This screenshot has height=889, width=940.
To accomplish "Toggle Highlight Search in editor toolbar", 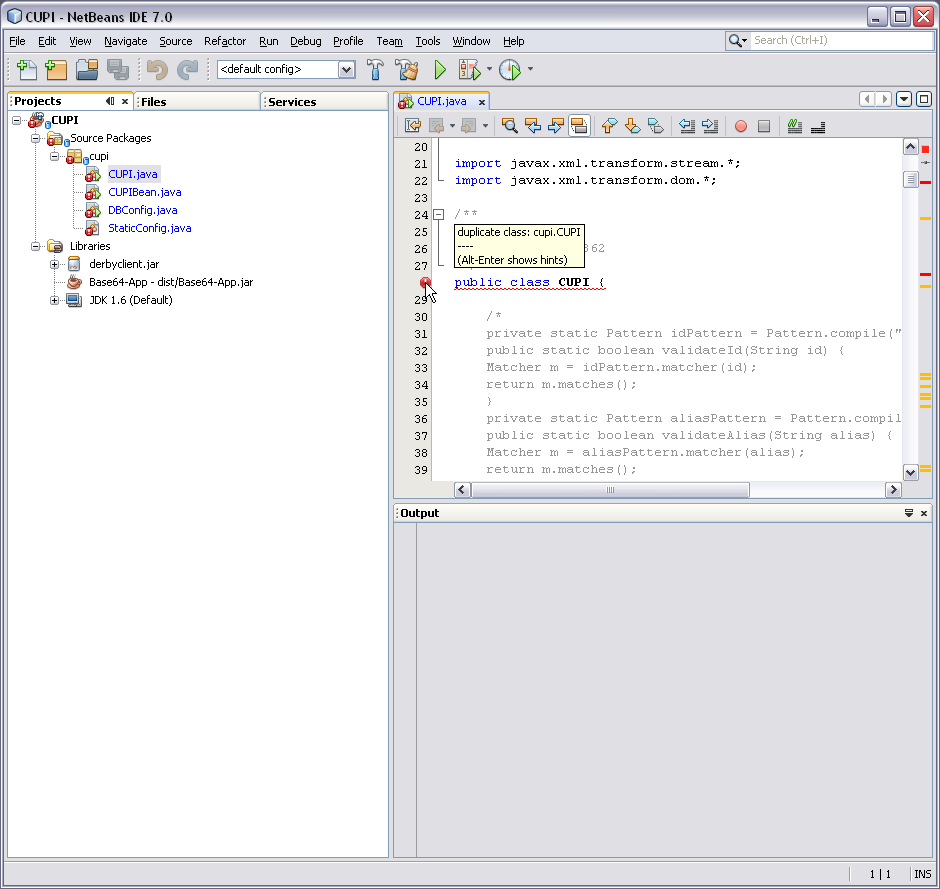I will pos(579,126).
